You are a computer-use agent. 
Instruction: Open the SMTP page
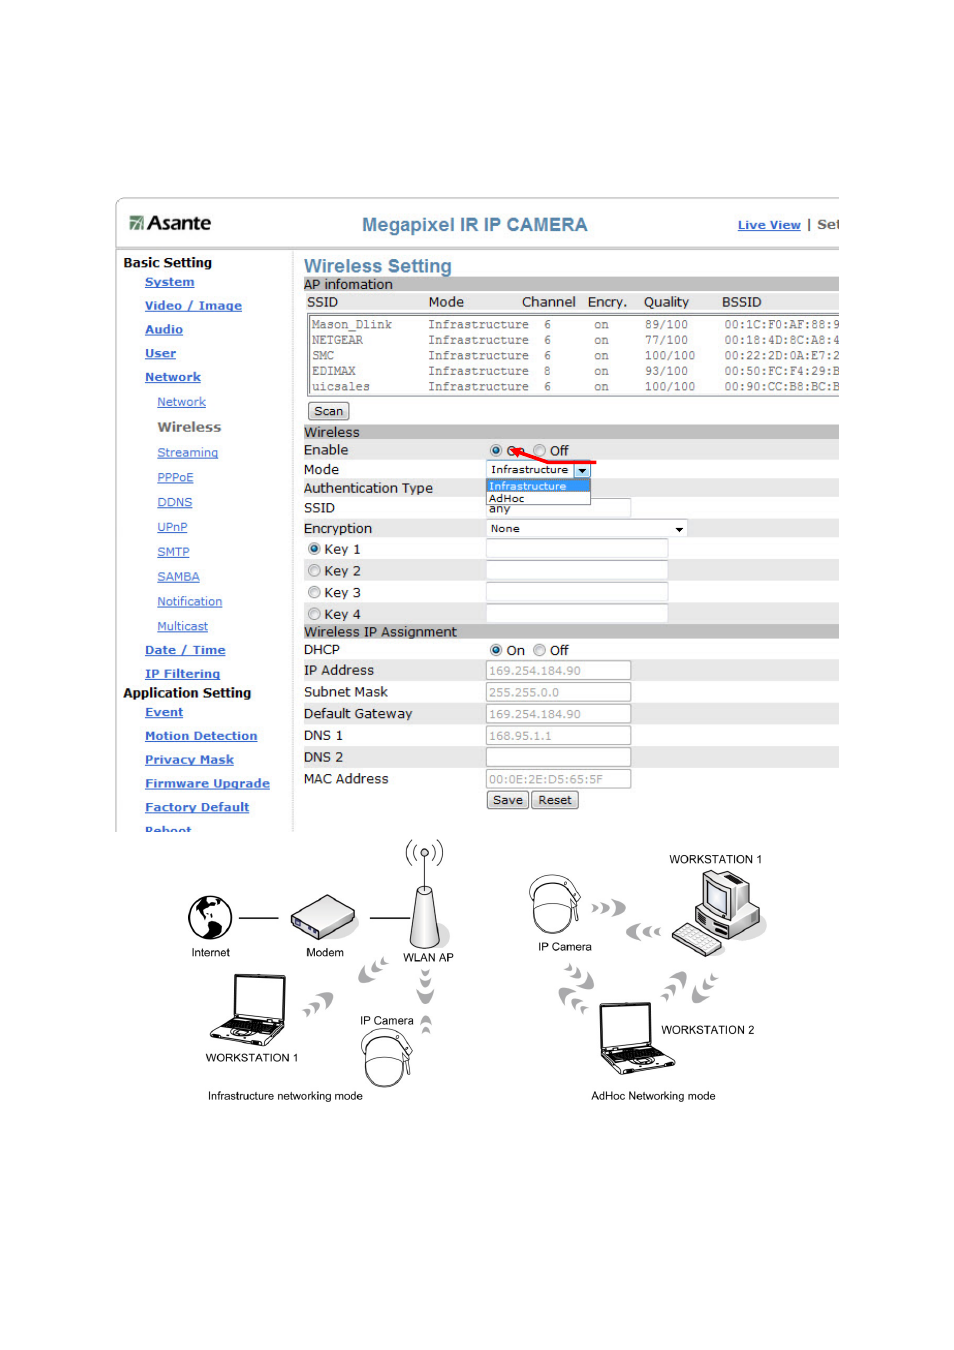[x=173, y=552]
